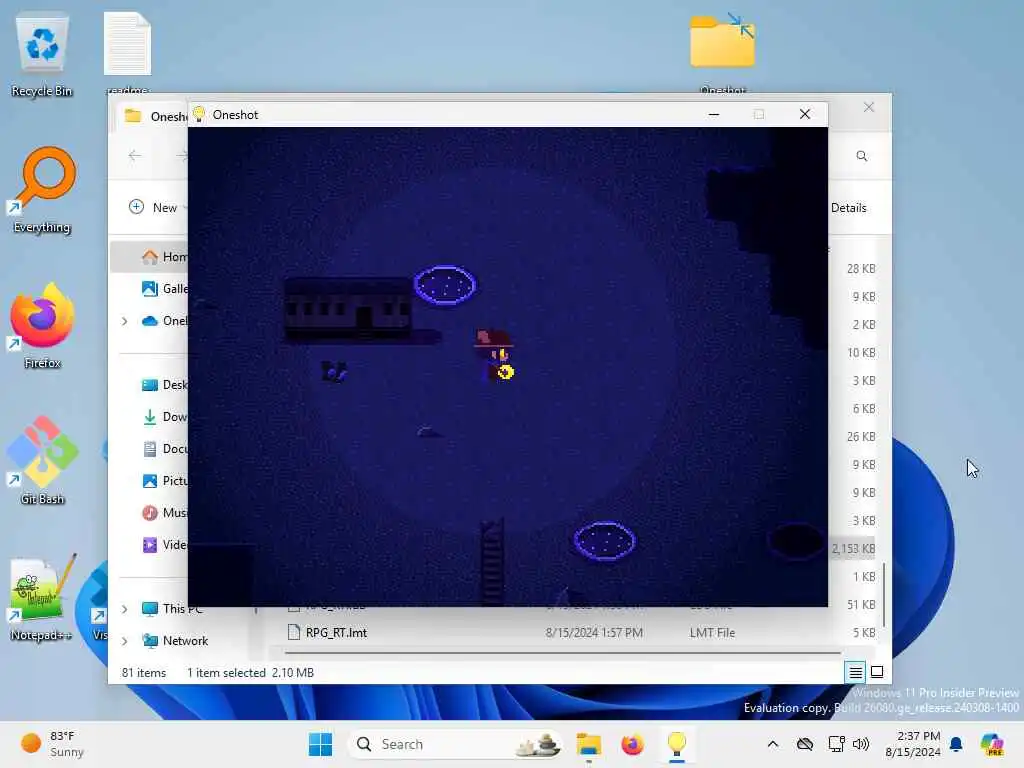Expand the Network tree node
This screenshot has height=768, width=1024.
pos(125,641)
